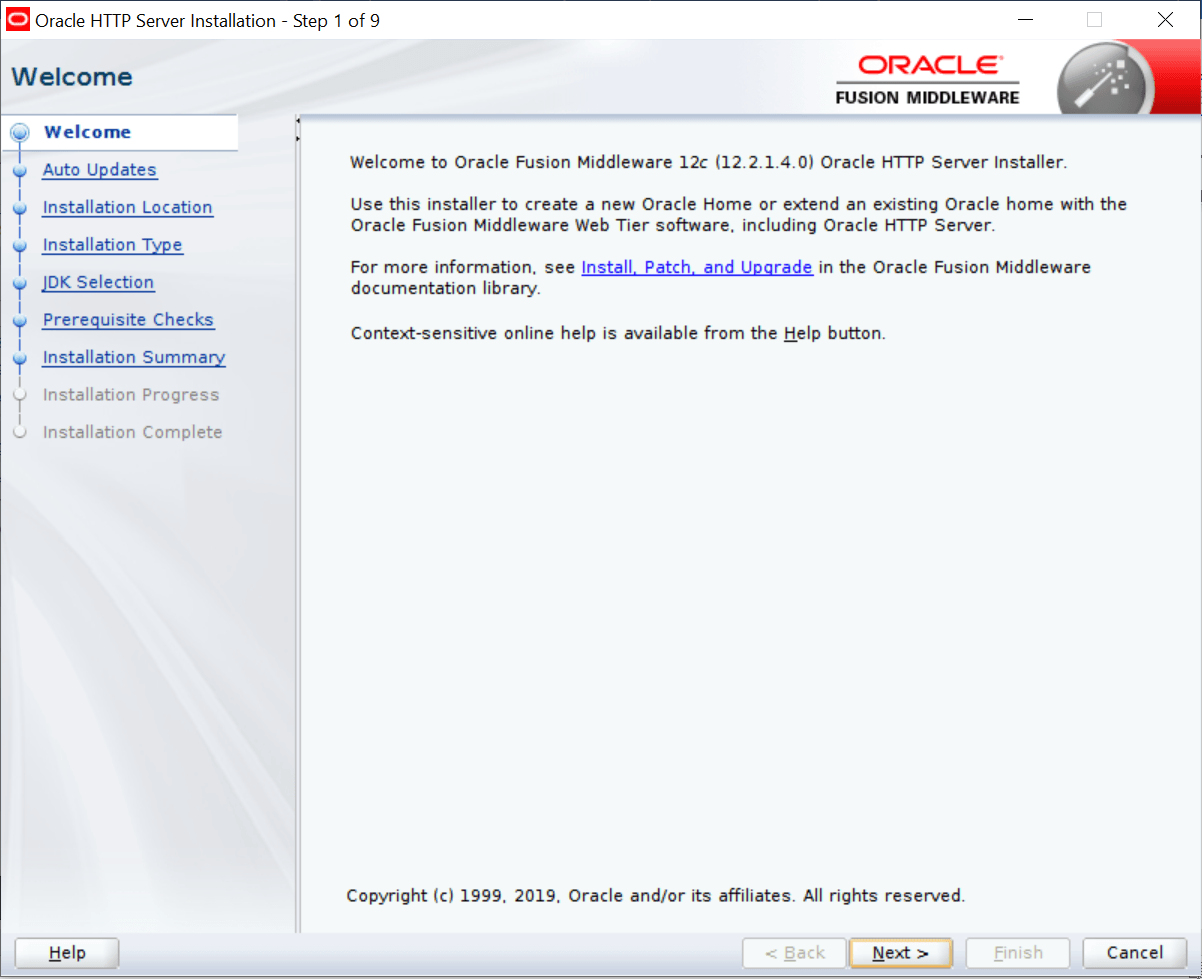Click the Auto Updates step circle indicator
Image resolution: width=1203 pixels, height=980 pixels.
pos(21,169)
